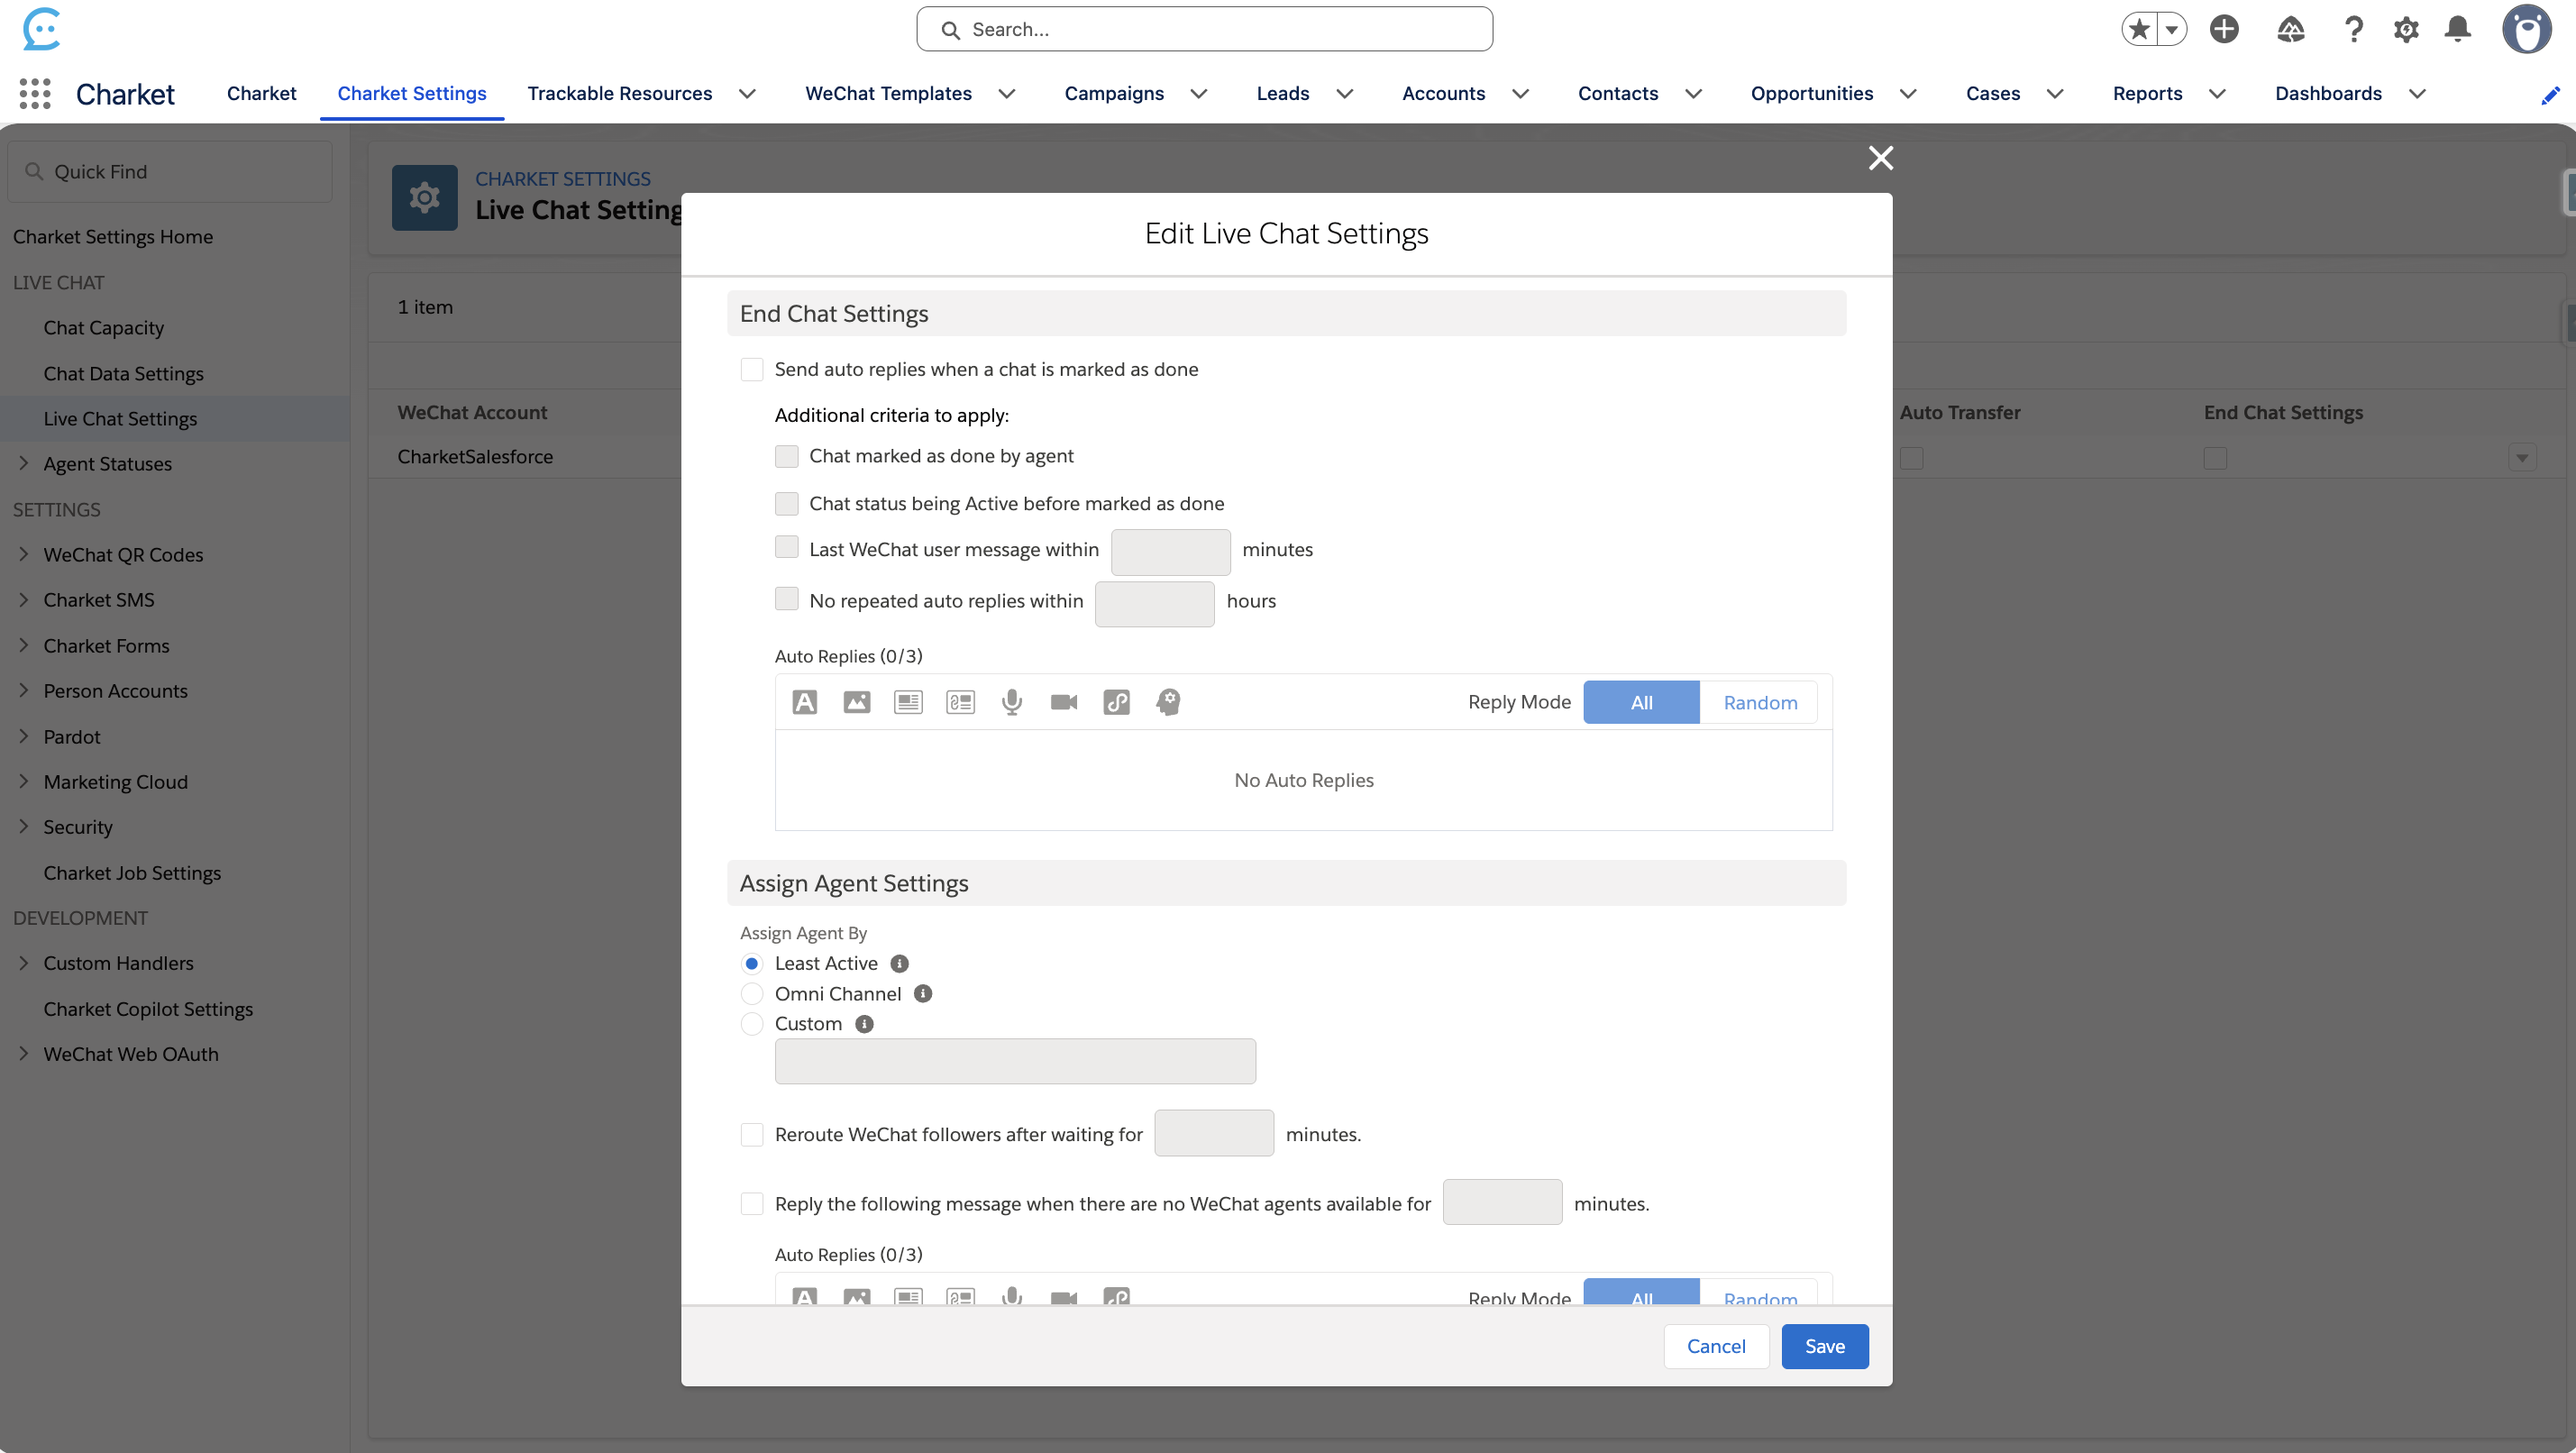Open Chat Capacity in the sidebar
This screenshot has height=1453, width=2576.
pyautogui.click(x=104, y=328)
